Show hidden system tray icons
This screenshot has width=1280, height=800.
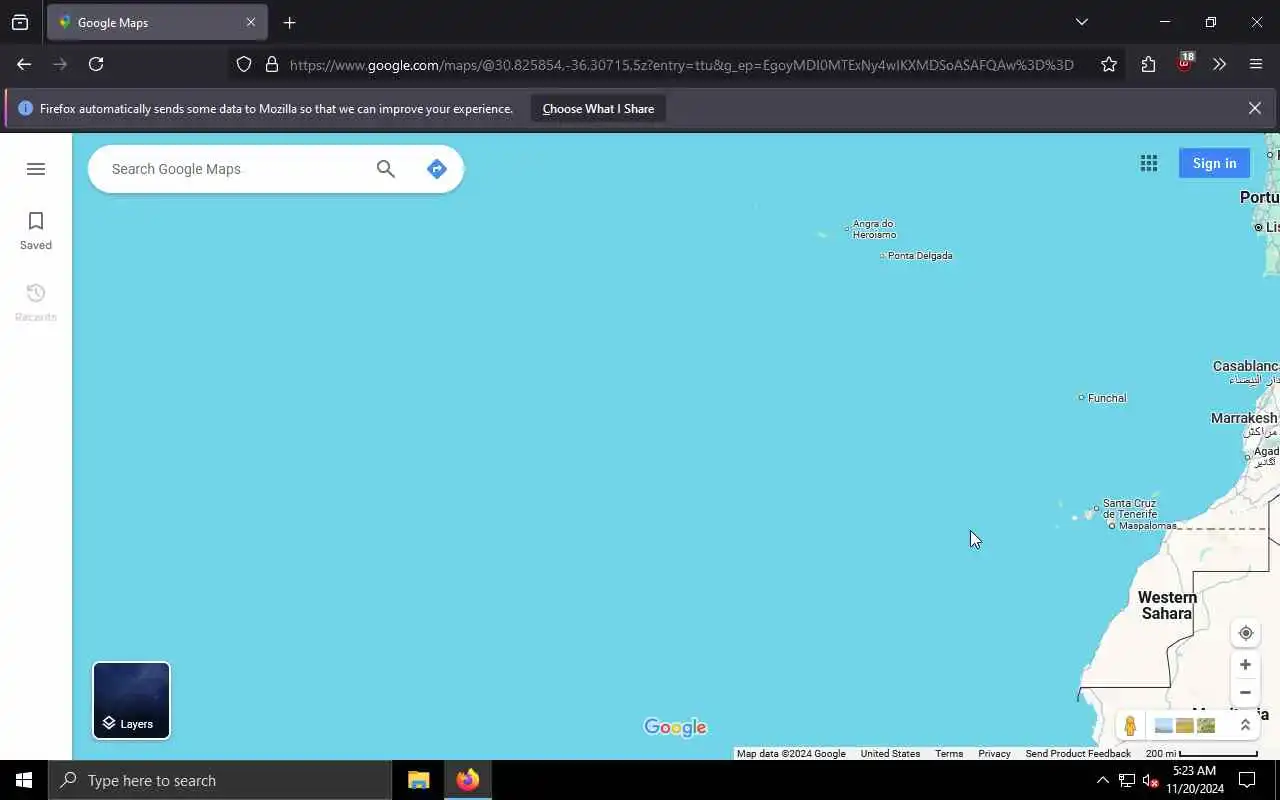[1102, 780]
